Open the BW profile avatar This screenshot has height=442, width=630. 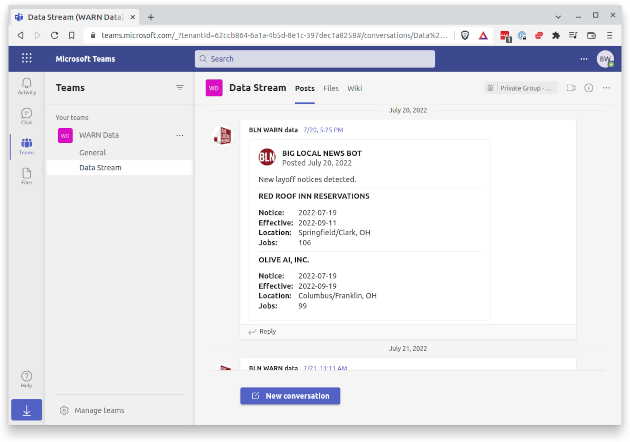click(x=605, y=59)
